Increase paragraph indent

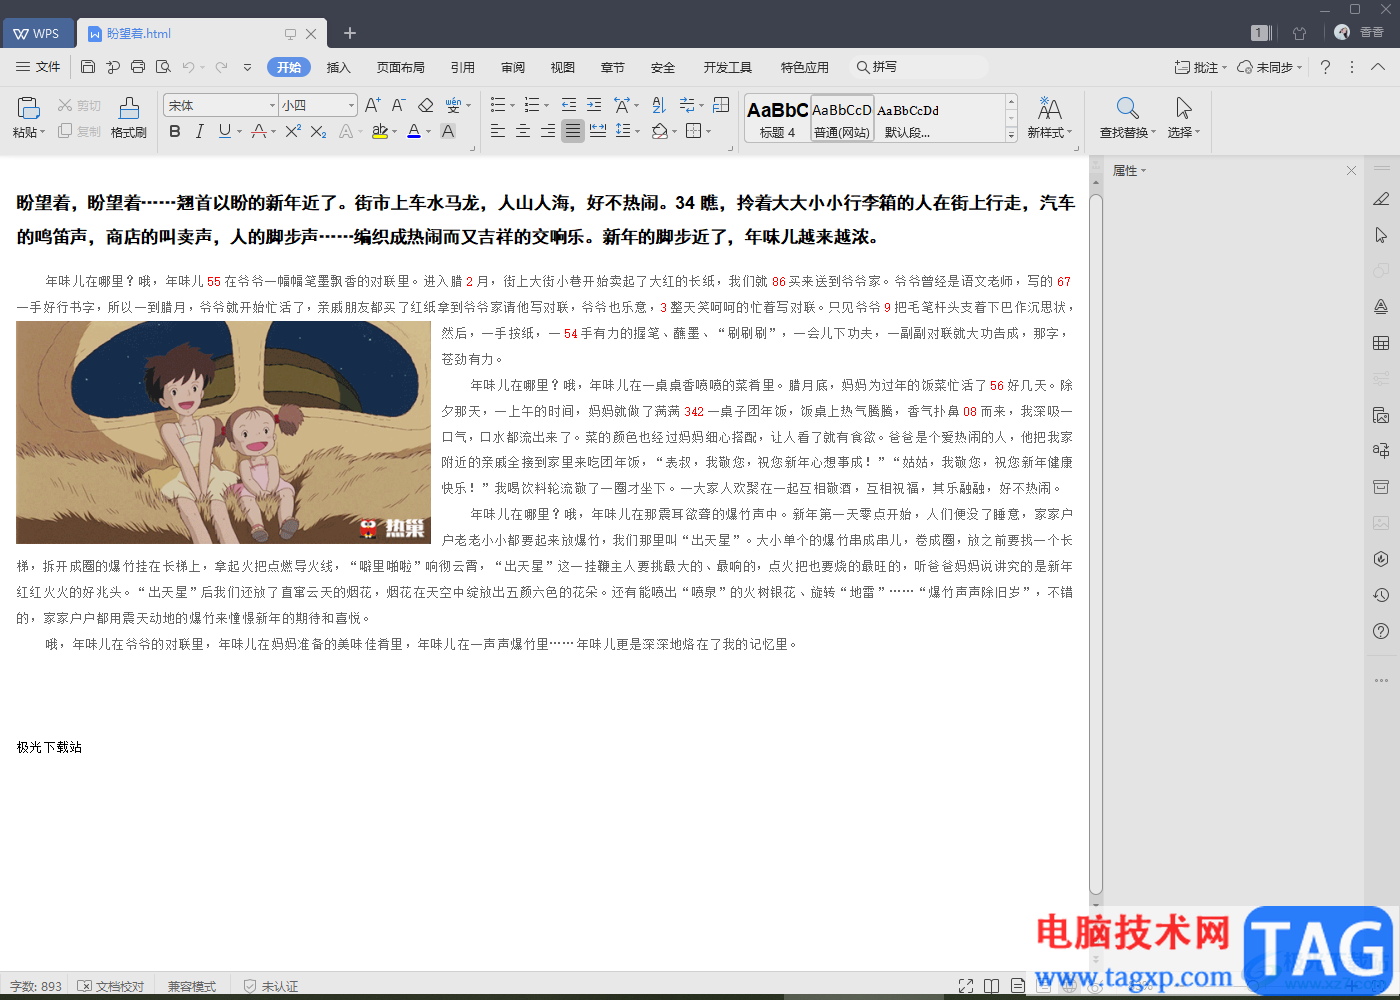tap(594, 105)
